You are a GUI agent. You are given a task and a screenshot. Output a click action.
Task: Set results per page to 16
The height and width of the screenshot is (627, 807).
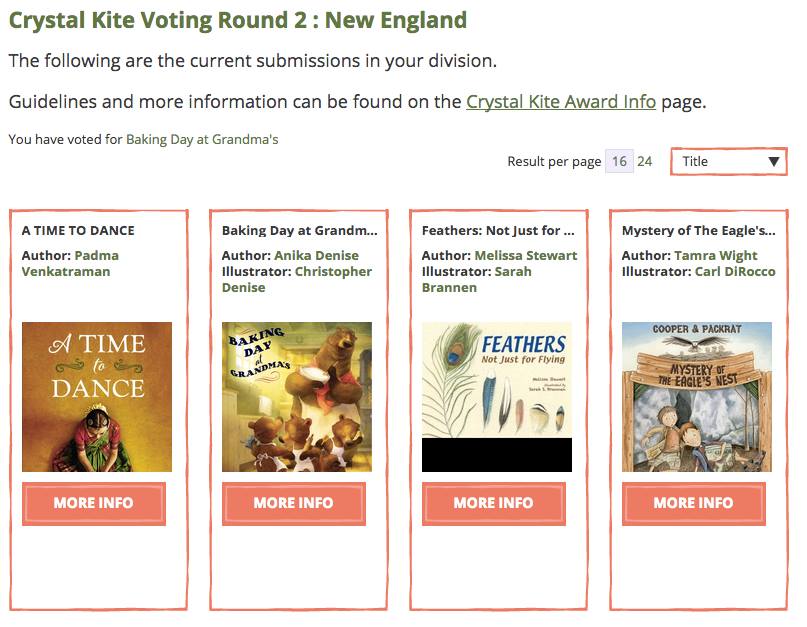(x=620, y=162)
